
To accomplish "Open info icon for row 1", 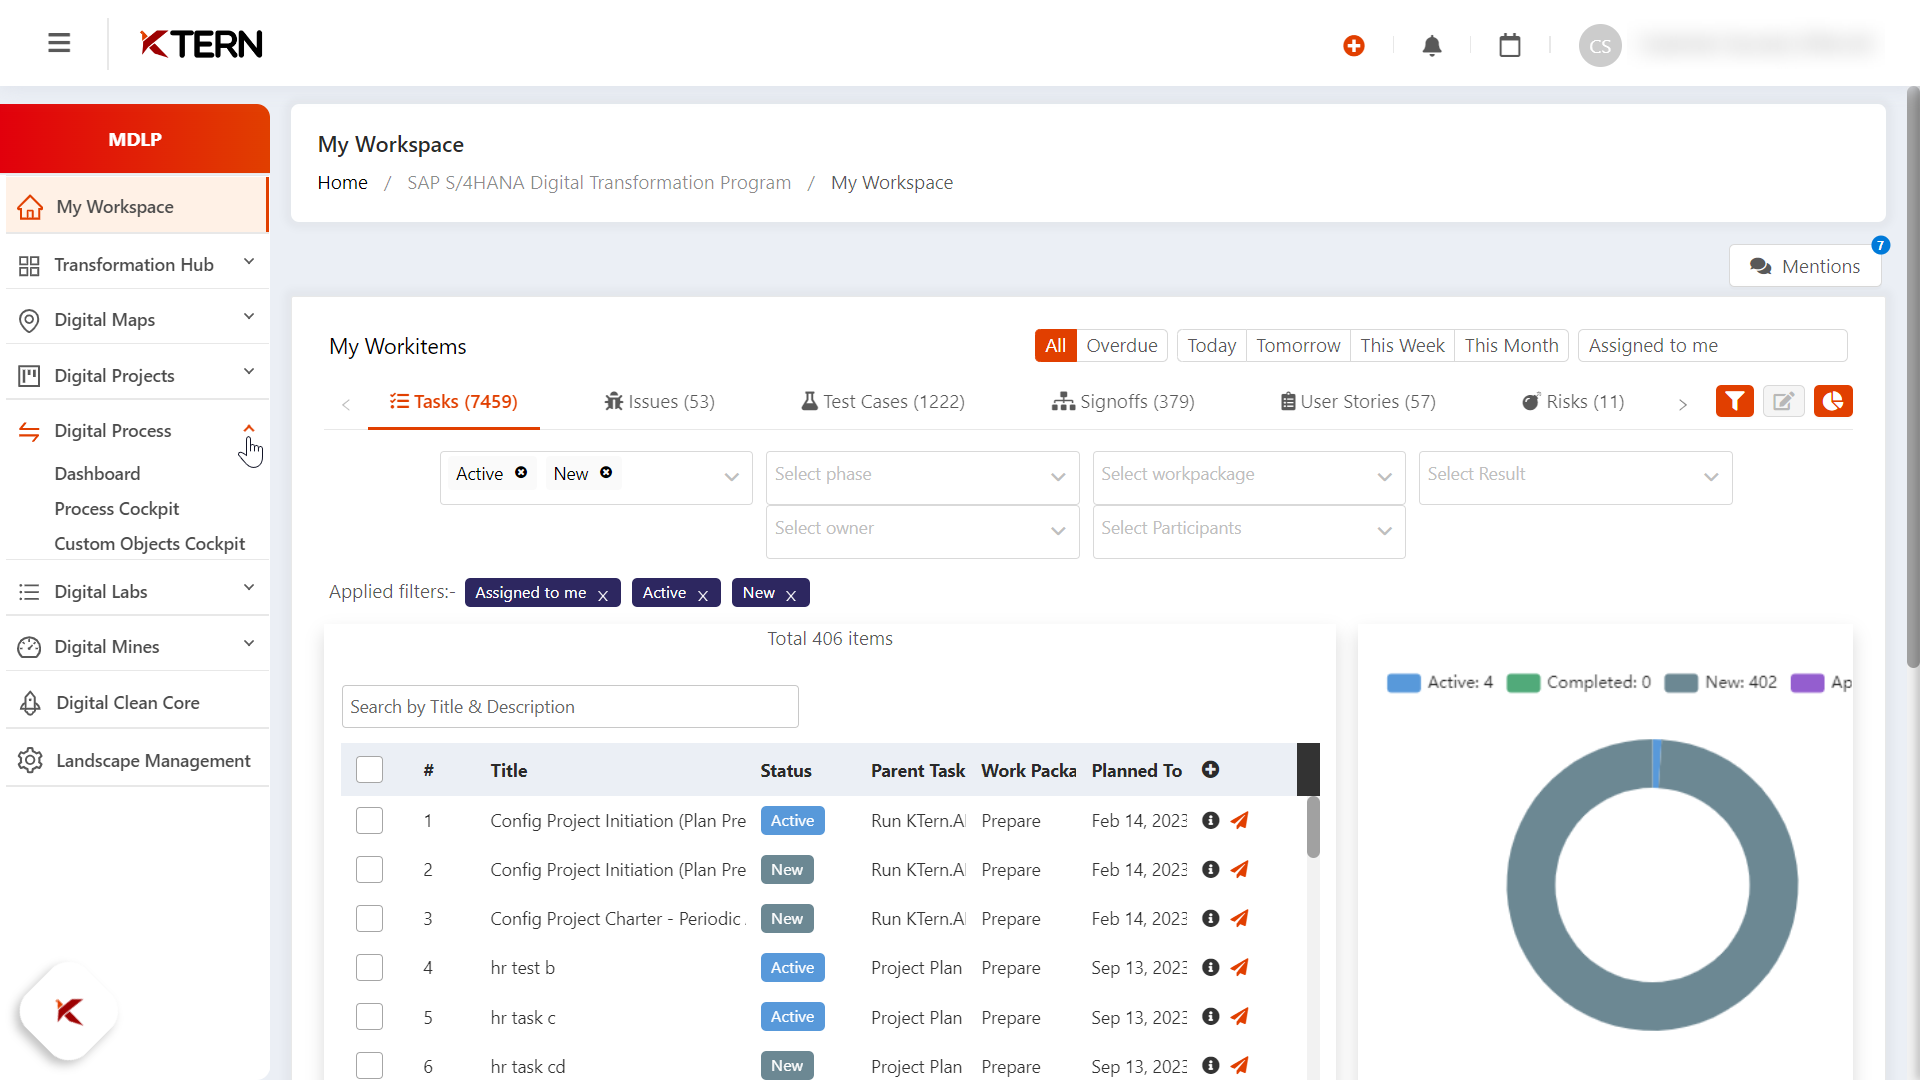I will (x=1210, y=820).
